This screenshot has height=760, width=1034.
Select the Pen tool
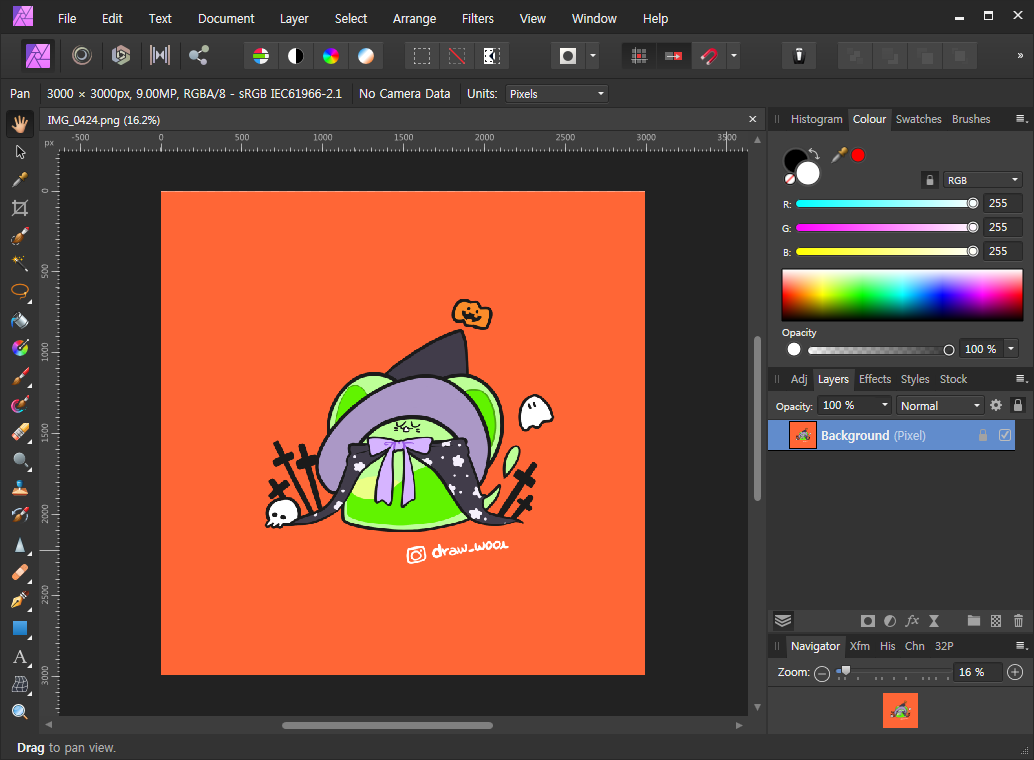20,600
